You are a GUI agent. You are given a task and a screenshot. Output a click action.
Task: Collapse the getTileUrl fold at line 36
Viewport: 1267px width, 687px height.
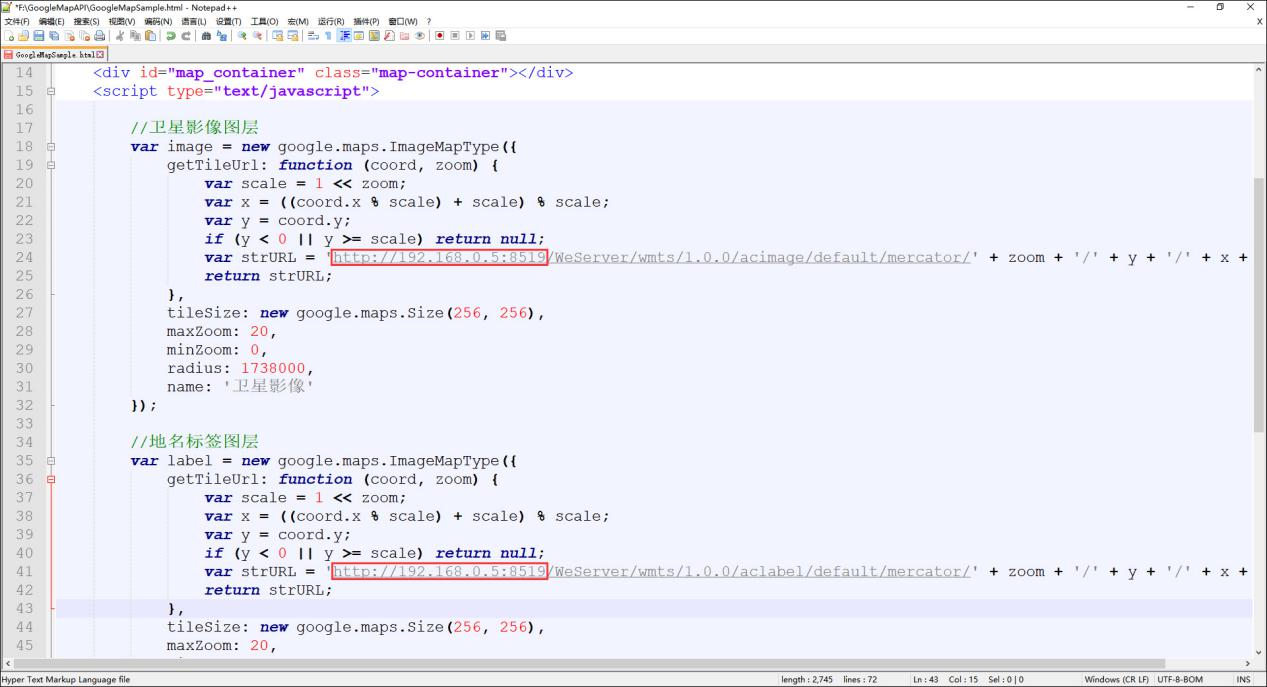click(x=51, y=480)
